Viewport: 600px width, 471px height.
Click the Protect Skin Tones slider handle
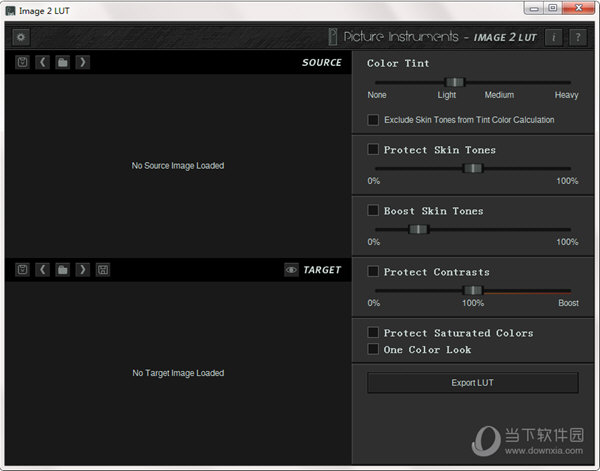(x=473, y=168)
